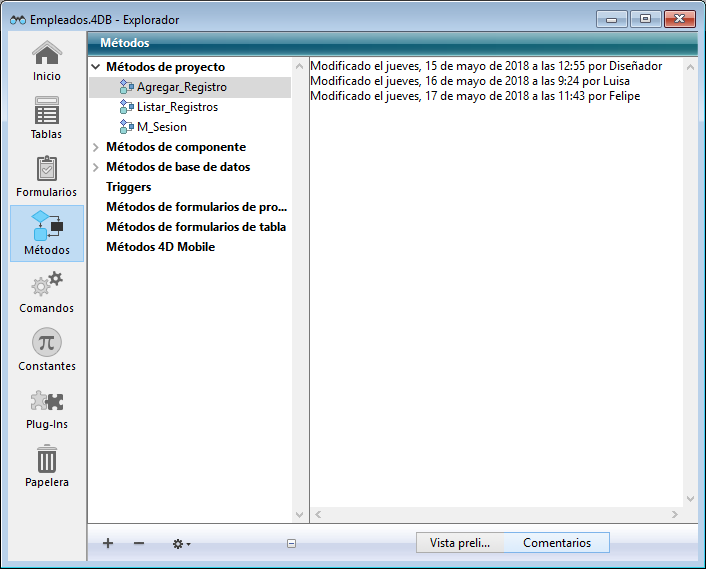The width and height of the screenshot is (706, 569).
Task: Expand Métodos de base de datos
Action: click(96, 167)
